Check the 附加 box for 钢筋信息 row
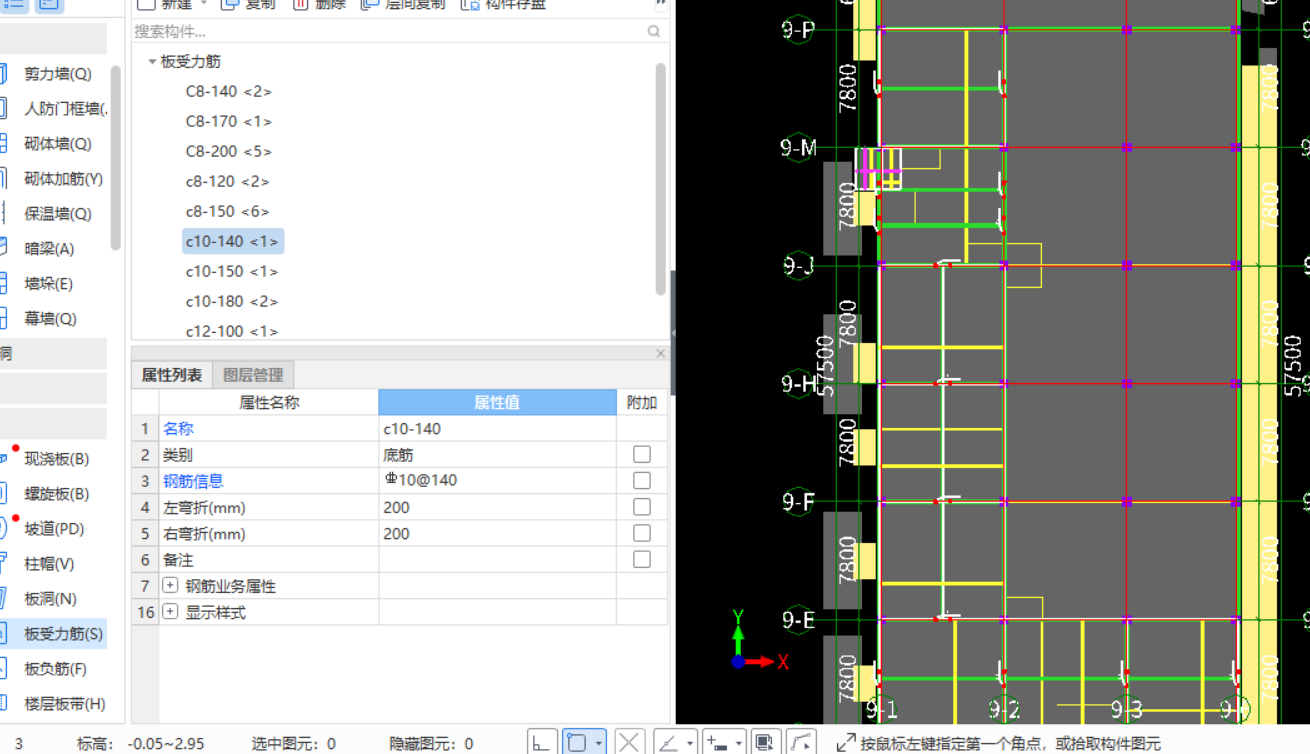The width and height of the screenshot is (1310, 754). tap(642, 481)
